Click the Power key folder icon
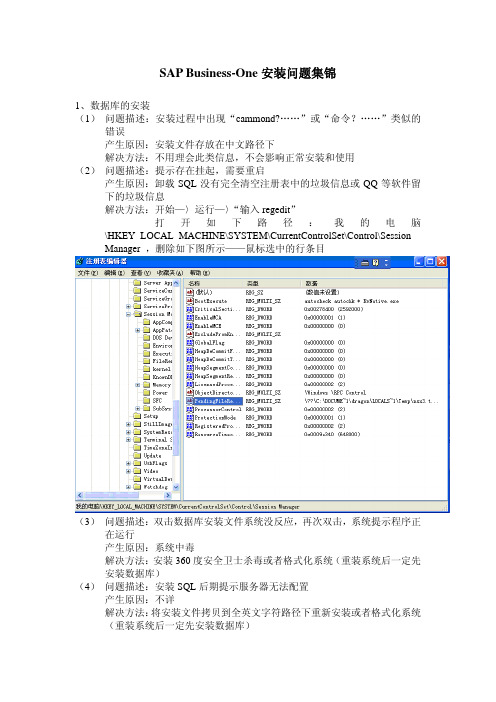Screen dimensions: 496x702 coord(146,393)
